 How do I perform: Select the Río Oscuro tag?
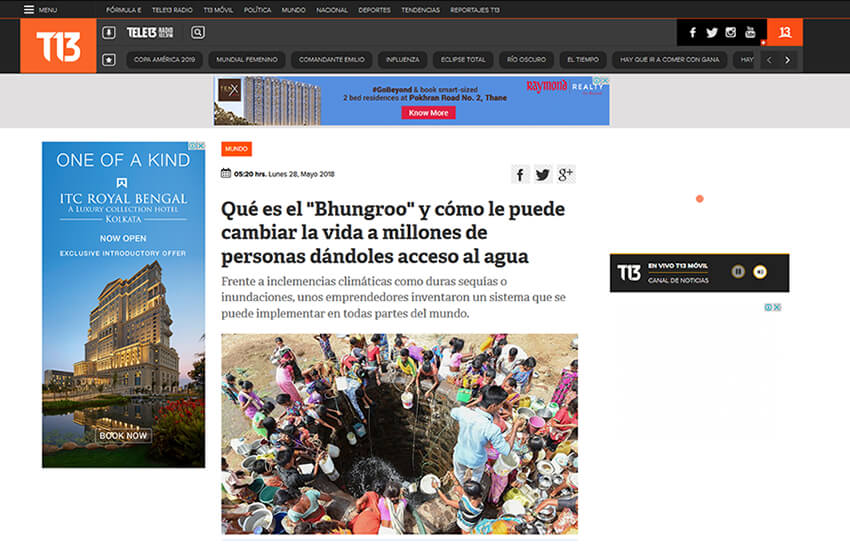click(x=526, y=60)
